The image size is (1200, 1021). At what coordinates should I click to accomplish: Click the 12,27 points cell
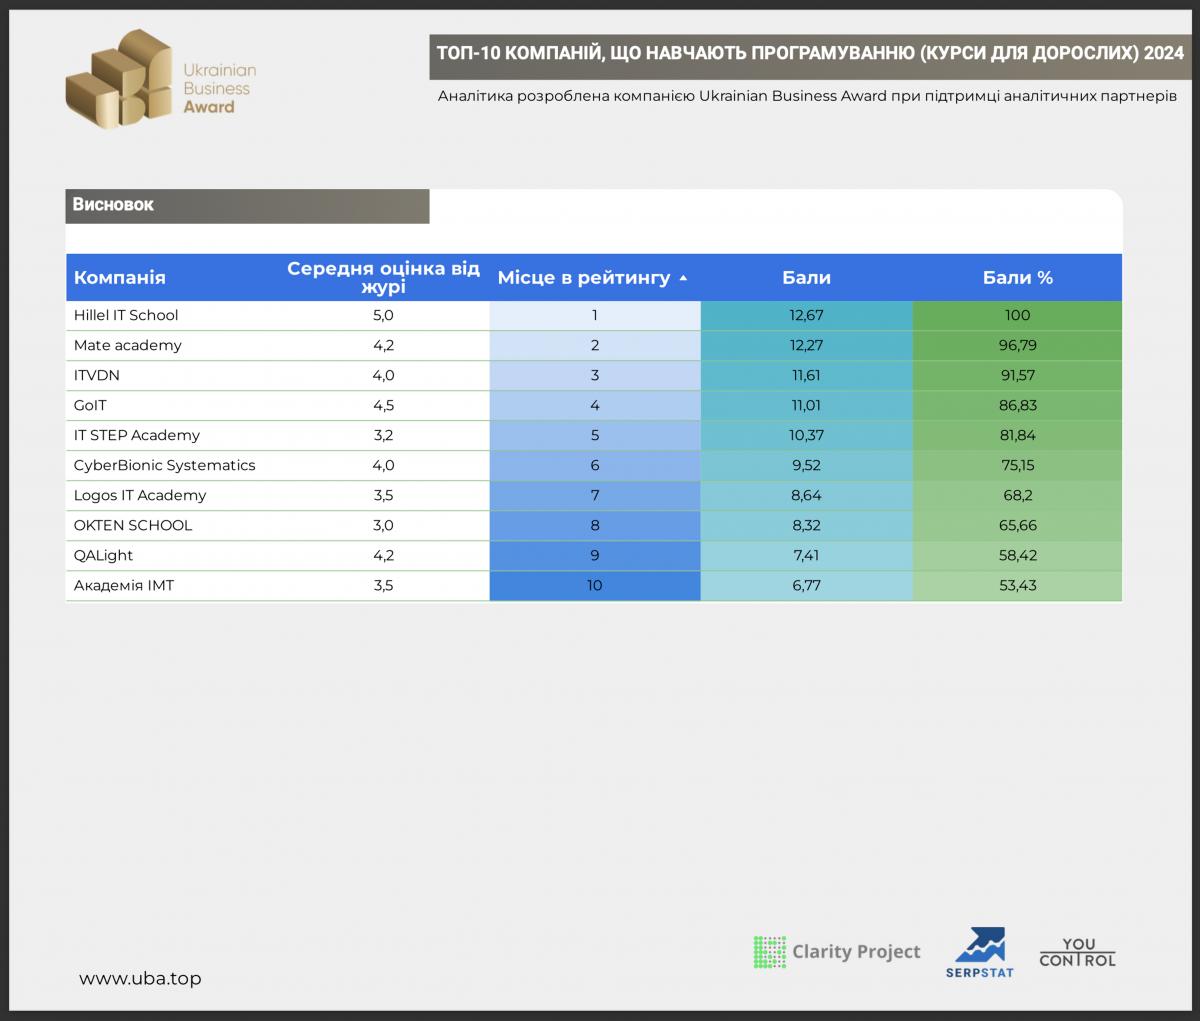point(806,345)
